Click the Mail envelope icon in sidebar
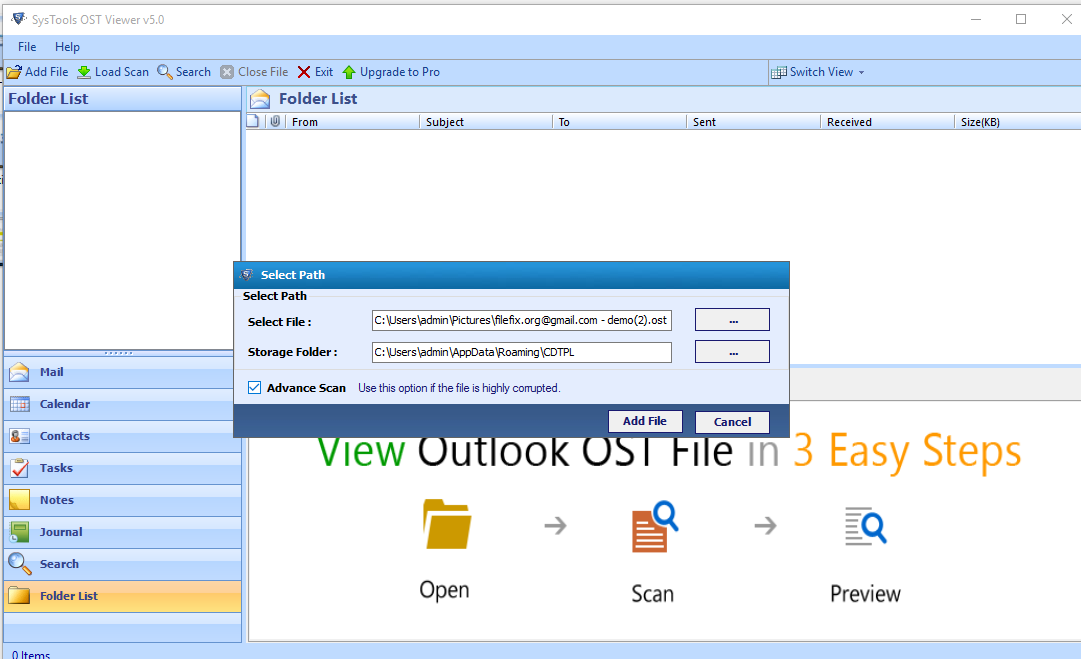Viewport: 1081px width, 659px height. click(x=19, y=372)
